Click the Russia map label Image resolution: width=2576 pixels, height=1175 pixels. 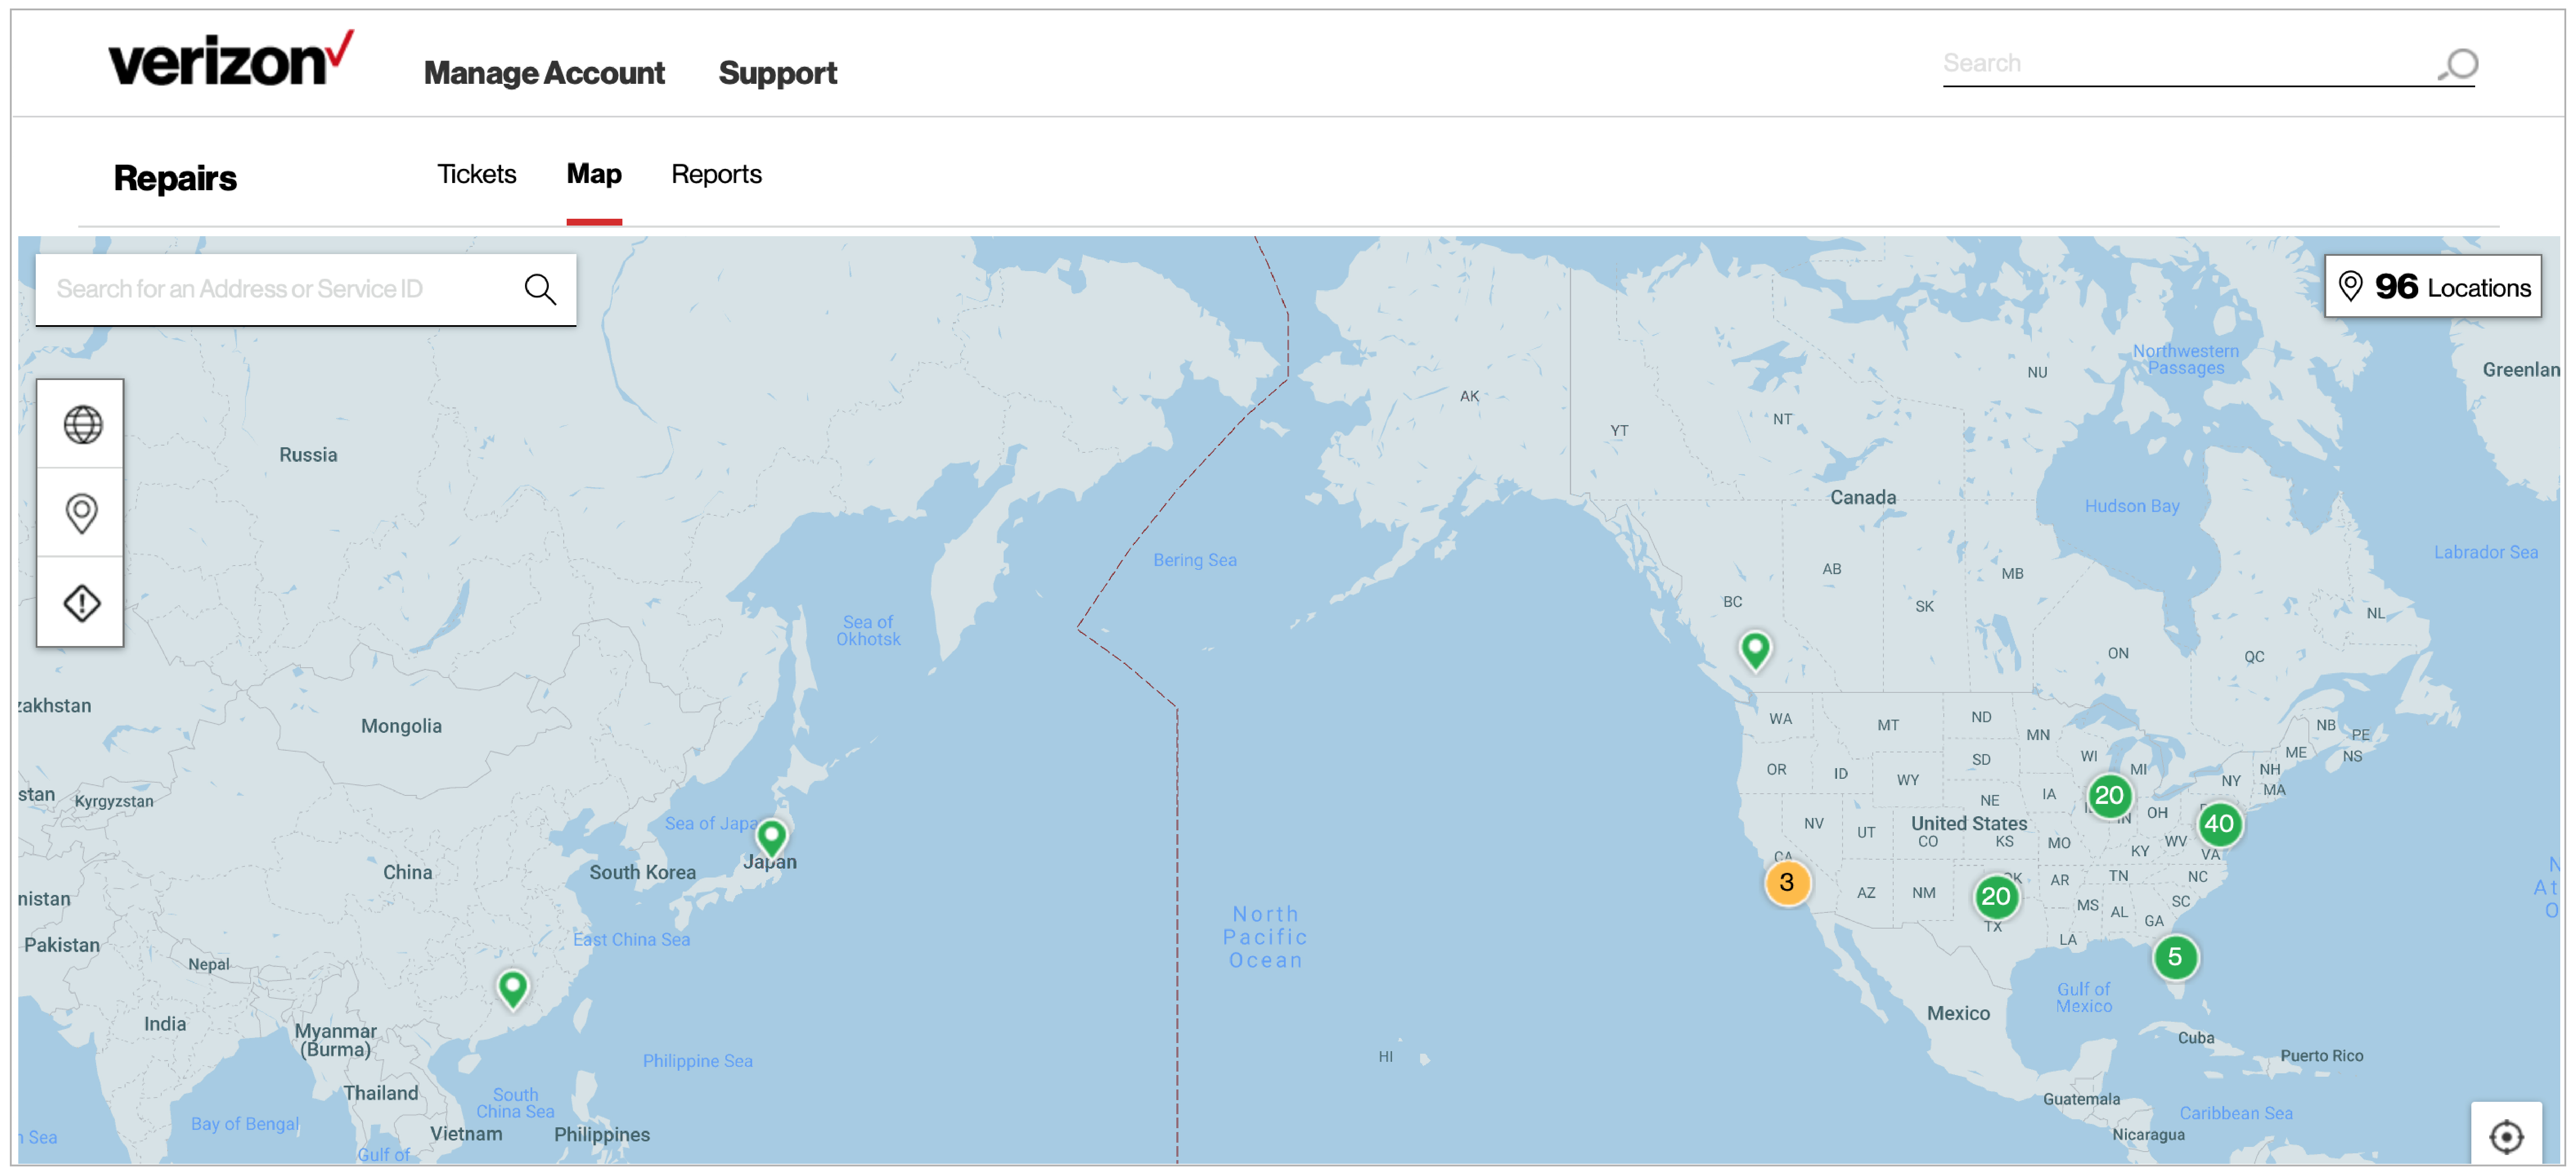[x=308, y=455]
